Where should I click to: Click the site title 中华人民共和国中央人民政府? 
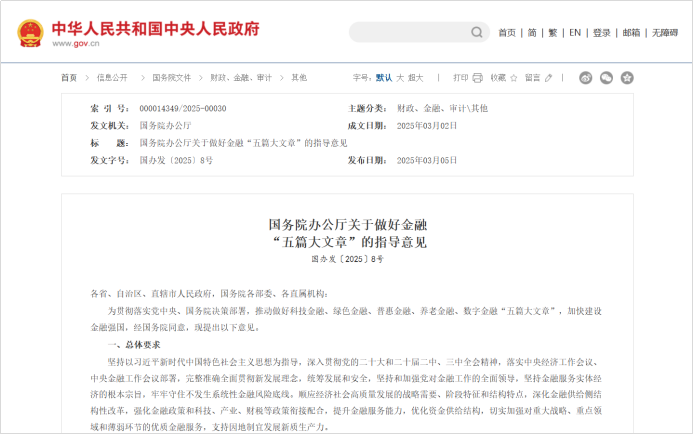[156, 29]
